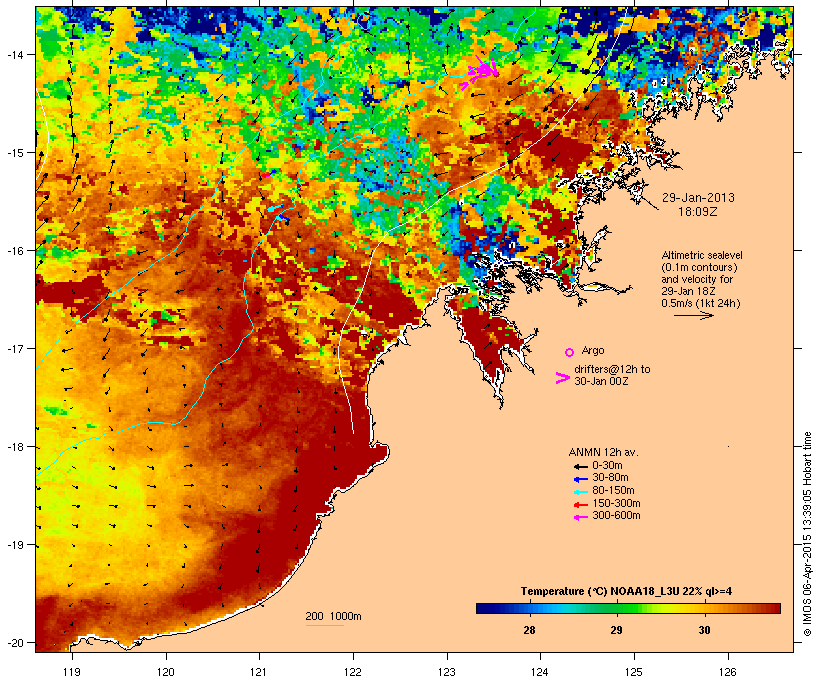Viewport: 820px width, 680px height.
Task: Click the longitude label 124
Action: tap(540, 672)
